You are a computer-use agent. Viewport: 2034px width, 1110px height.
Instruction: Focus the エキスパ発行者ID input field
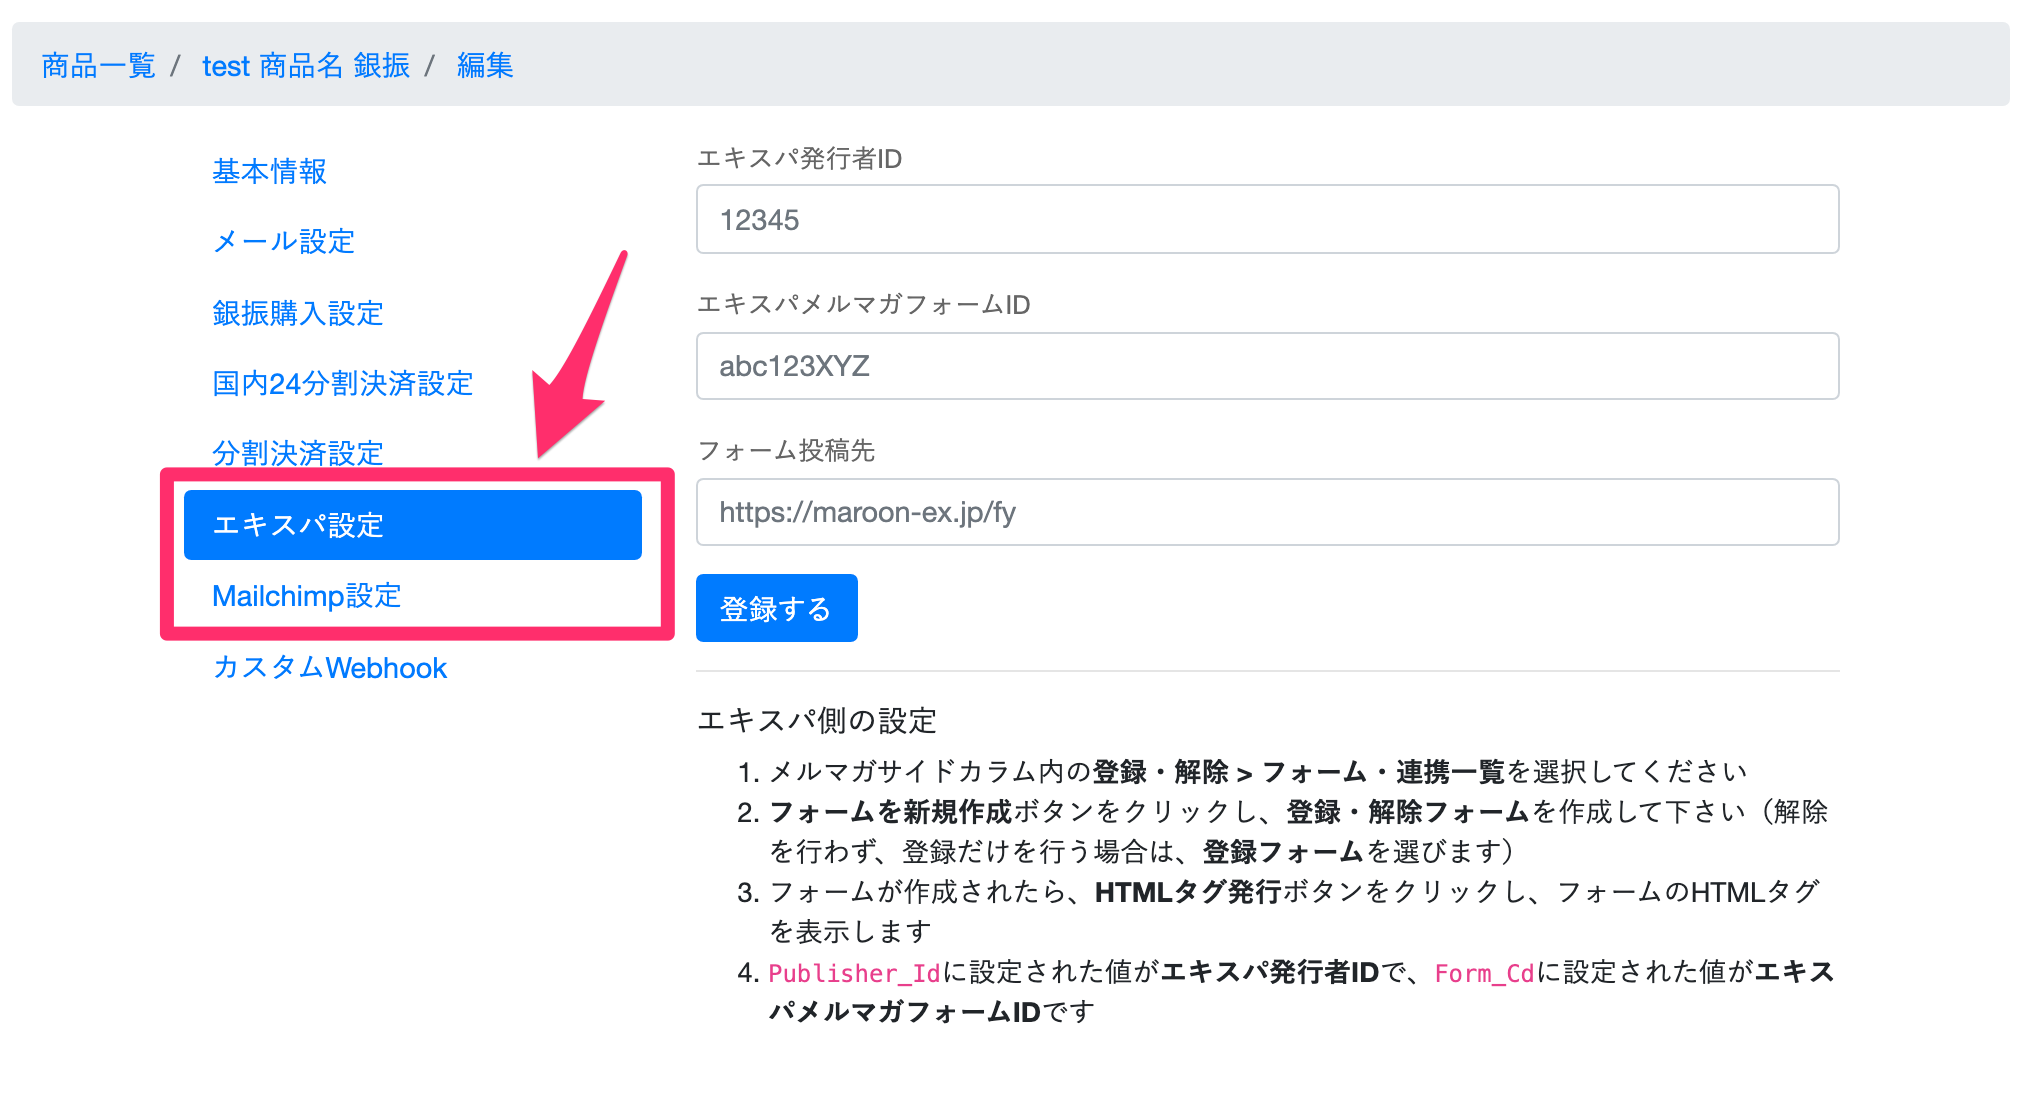click(1267, 220)
